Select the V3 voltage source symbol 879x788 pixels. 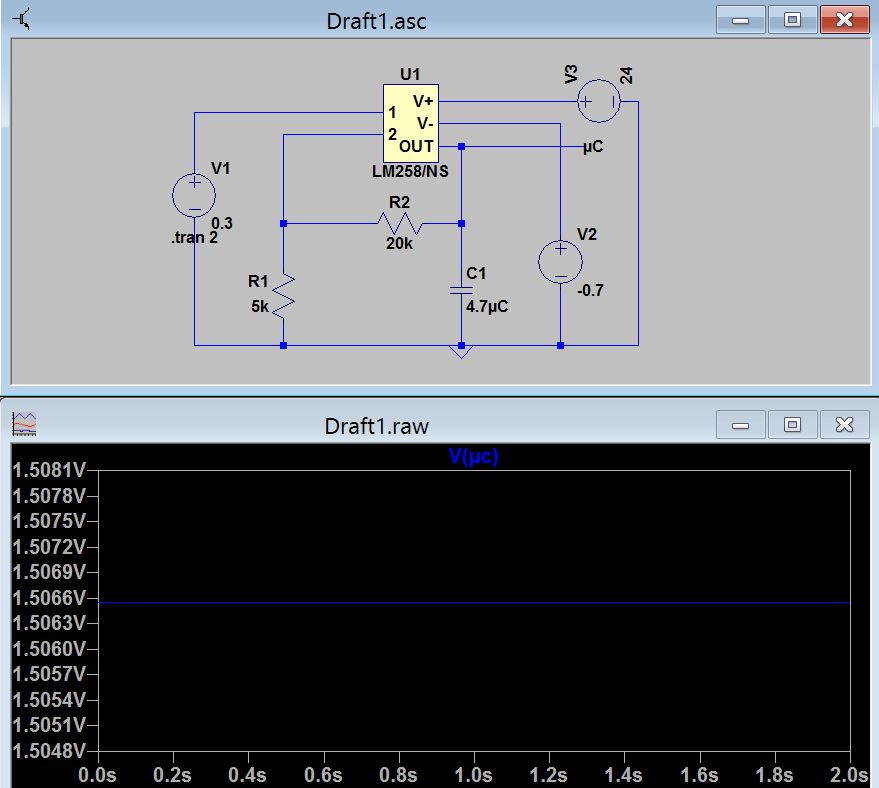[601, 101]
